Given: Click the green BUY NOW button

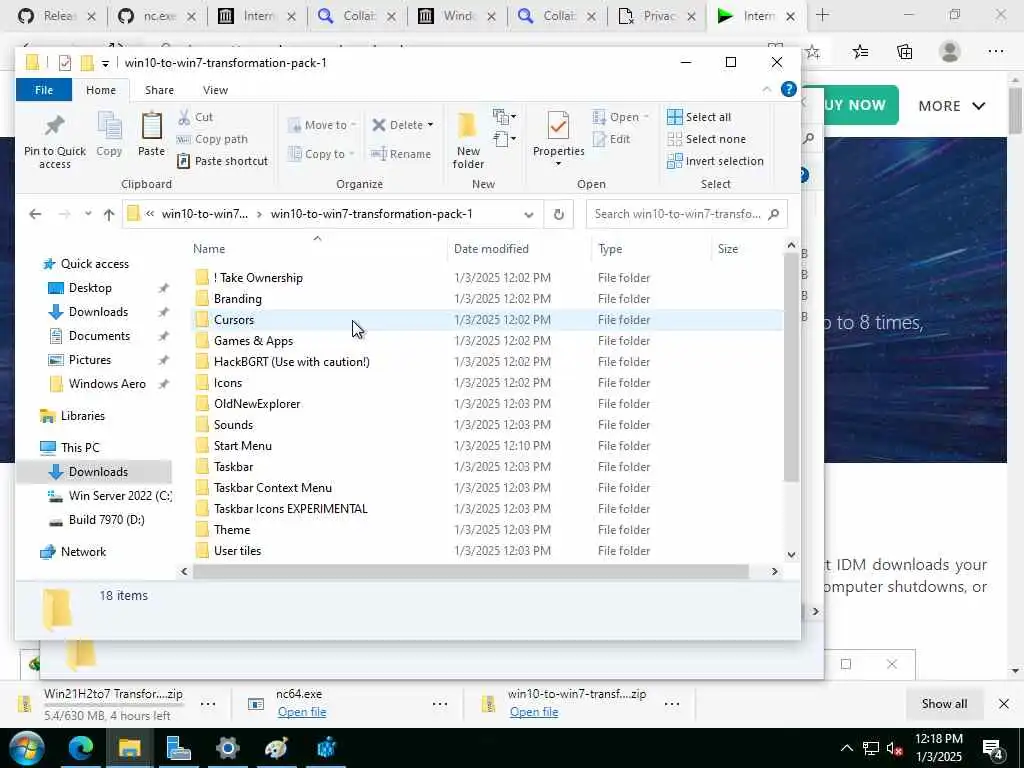Looking at the screenshot, I should (852, 105).
